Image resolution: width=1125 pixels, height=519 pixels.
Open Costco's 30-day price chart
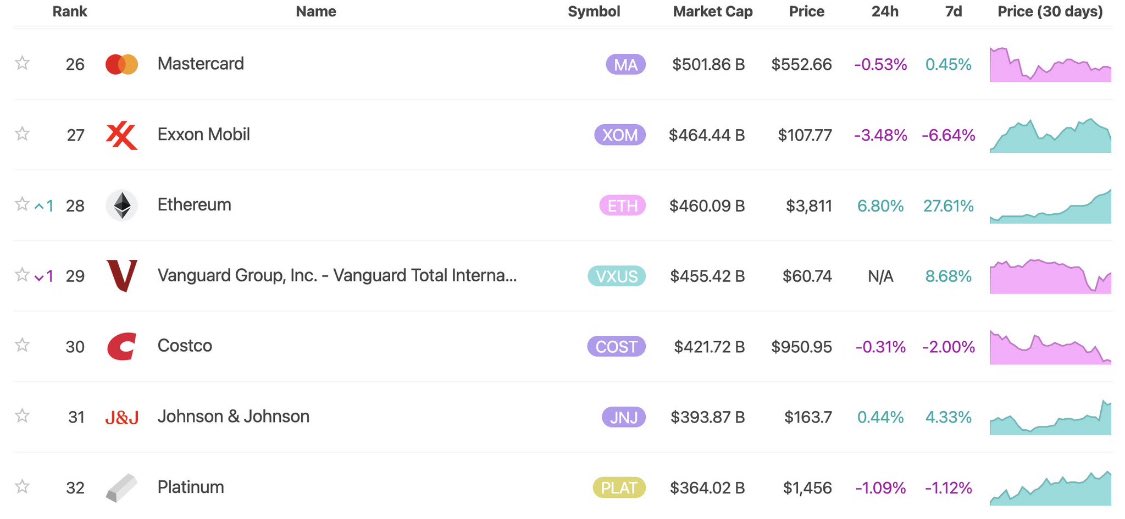pyautogui.click(x=1050, y=347)
